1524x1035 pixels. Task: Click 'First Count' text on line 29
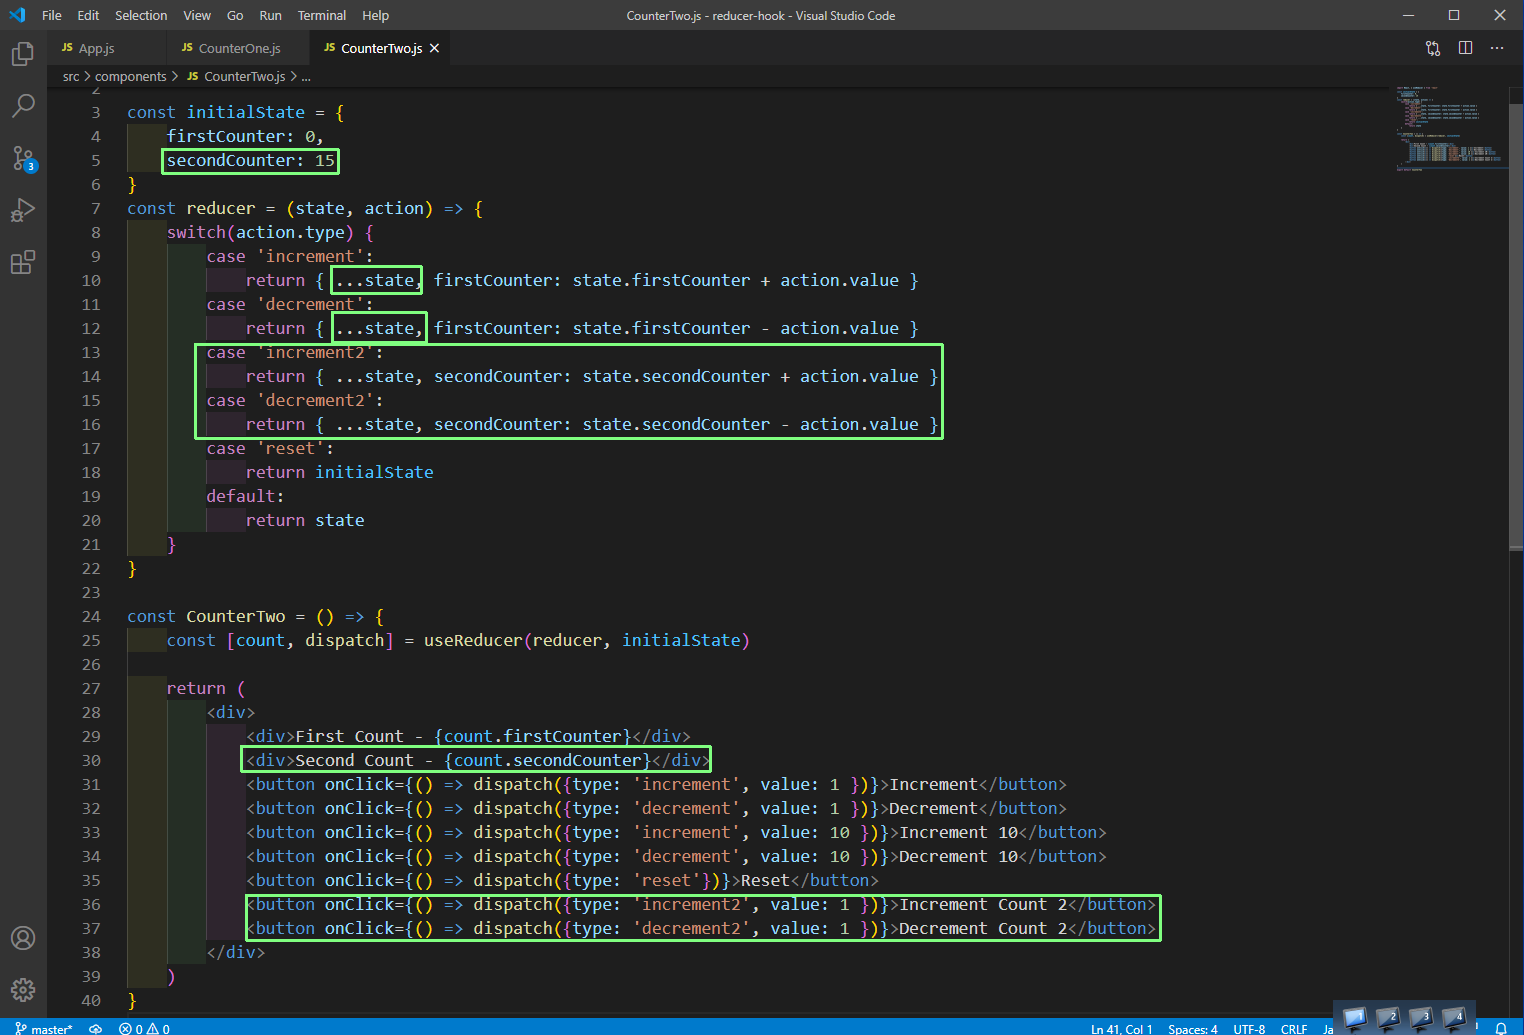(349, 736)
